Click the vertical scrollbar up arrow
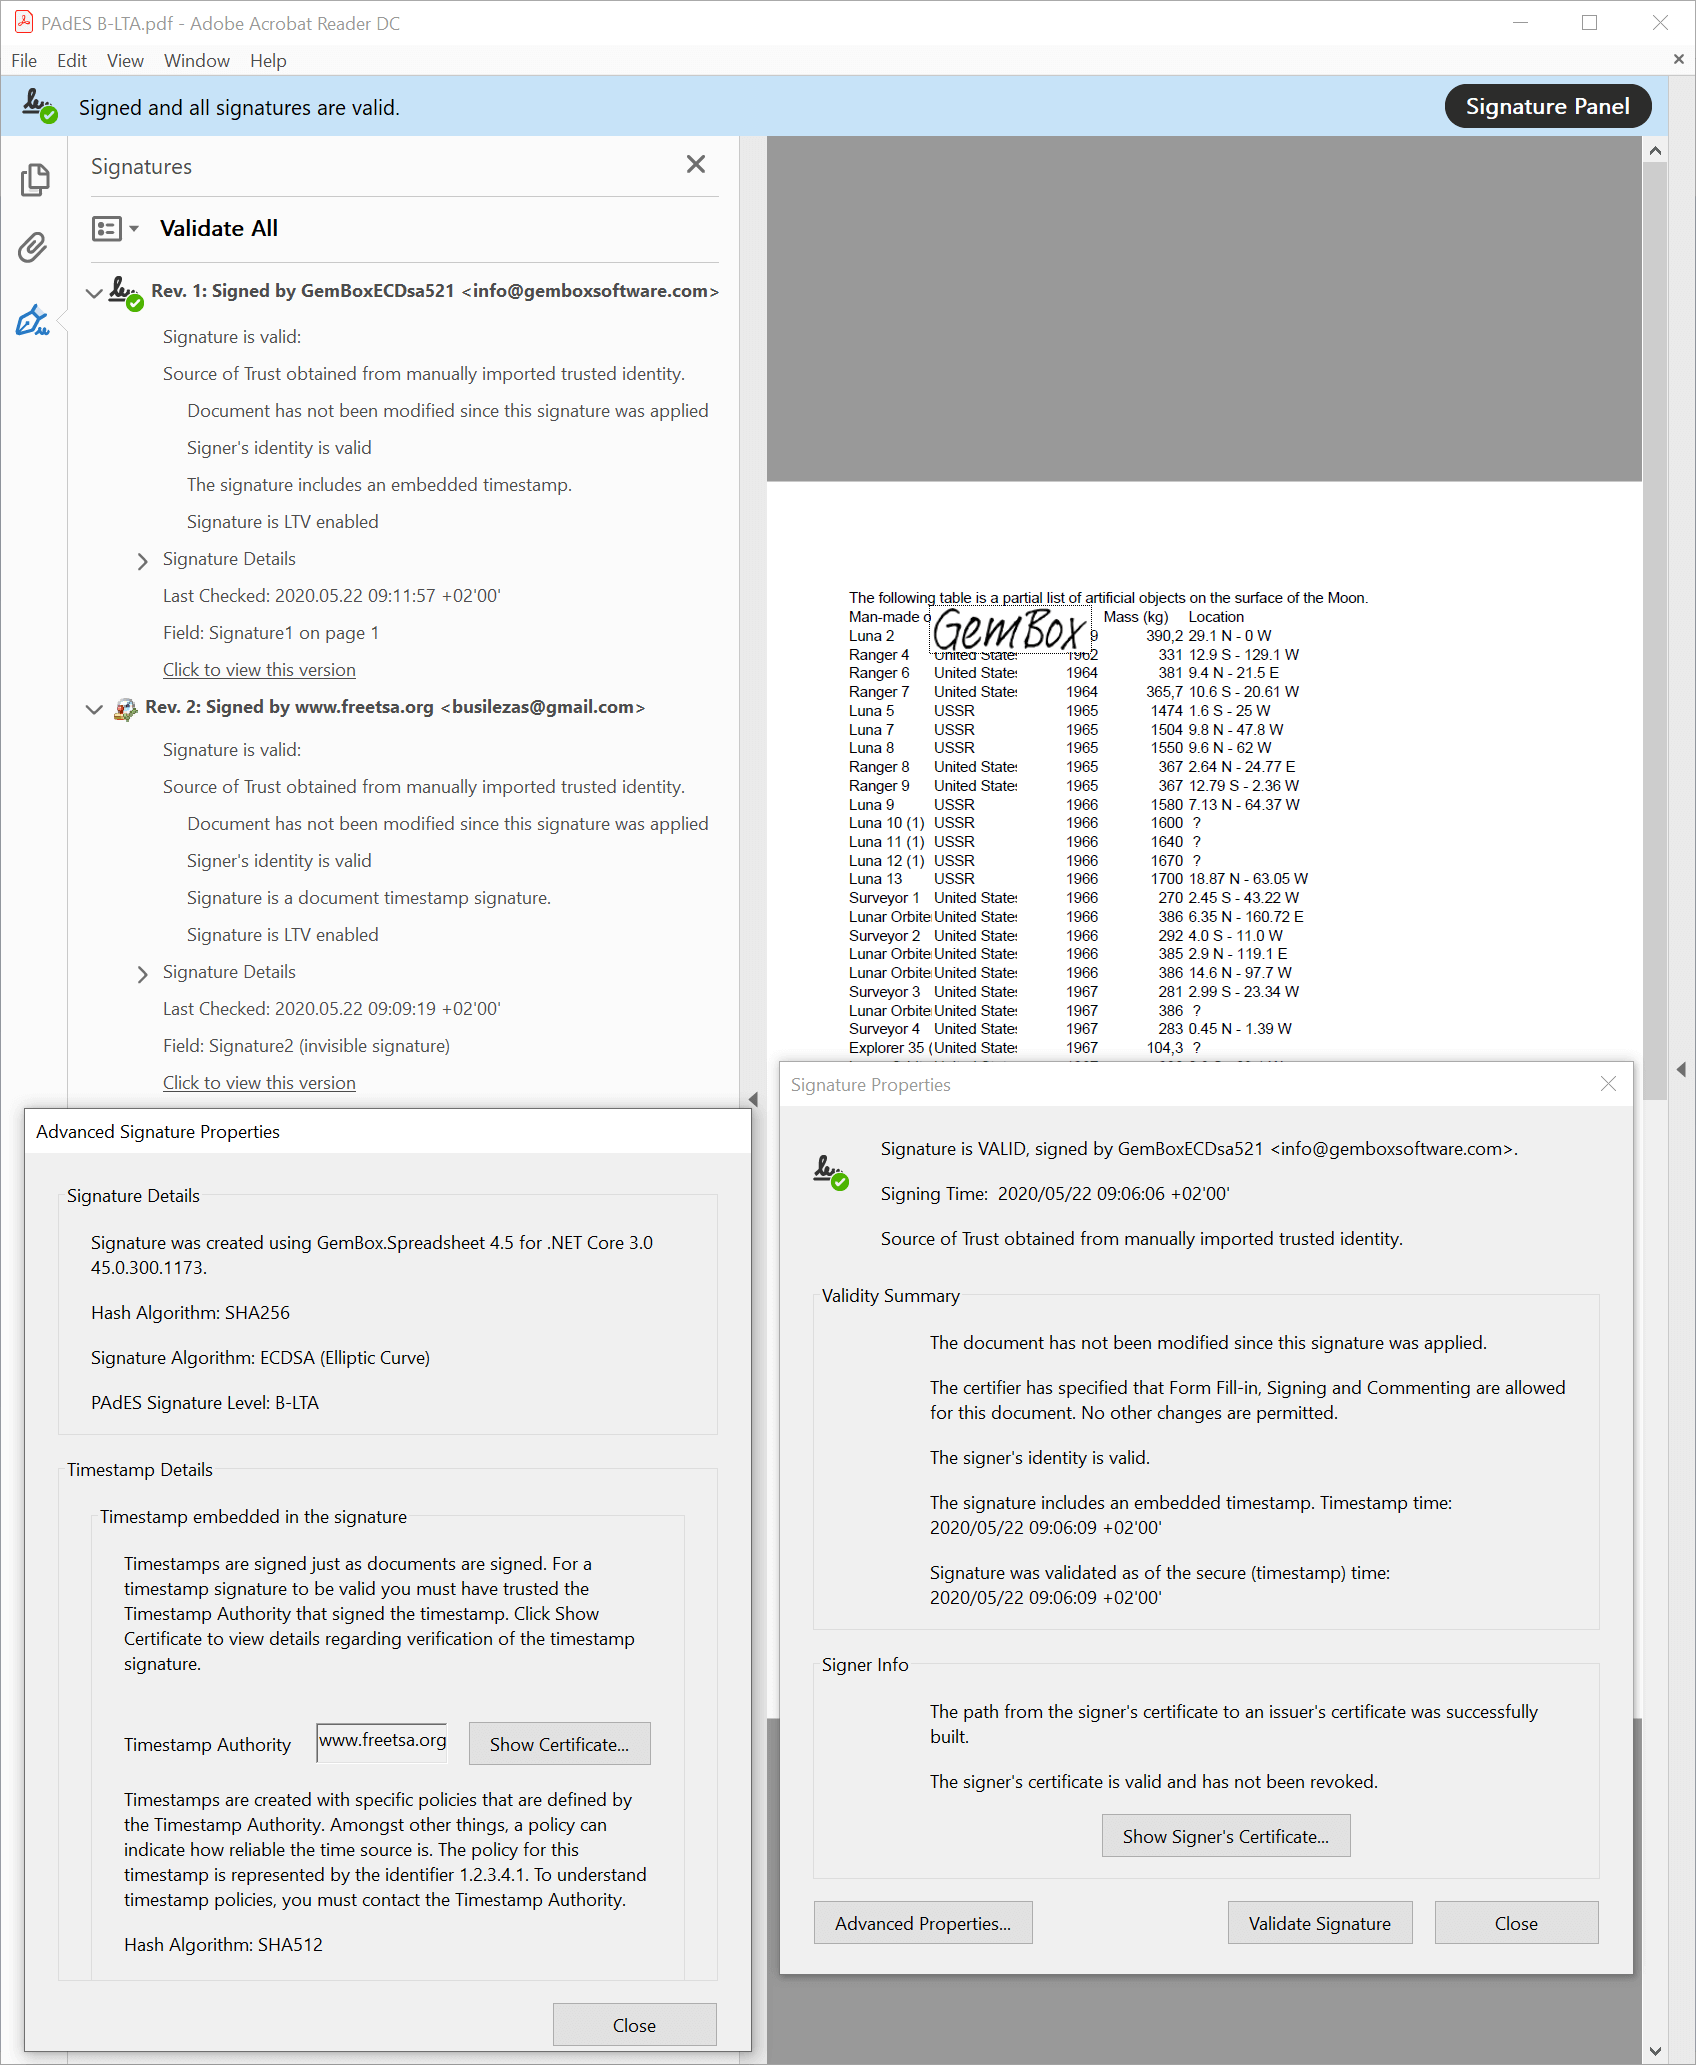 tap(1655, 151)
